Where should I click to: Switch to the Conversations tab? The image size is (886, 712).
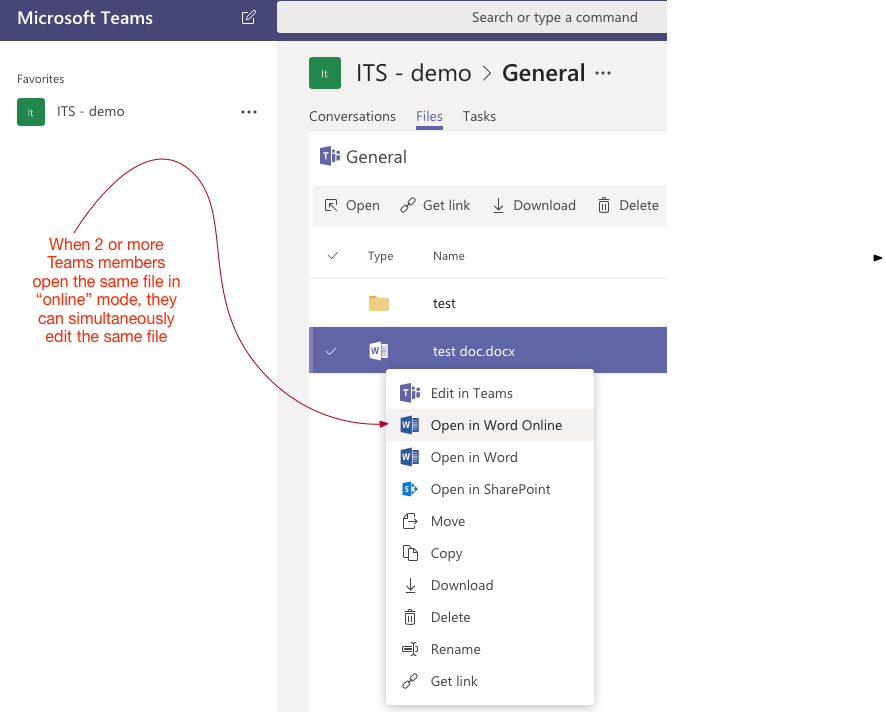click(352, 116)
